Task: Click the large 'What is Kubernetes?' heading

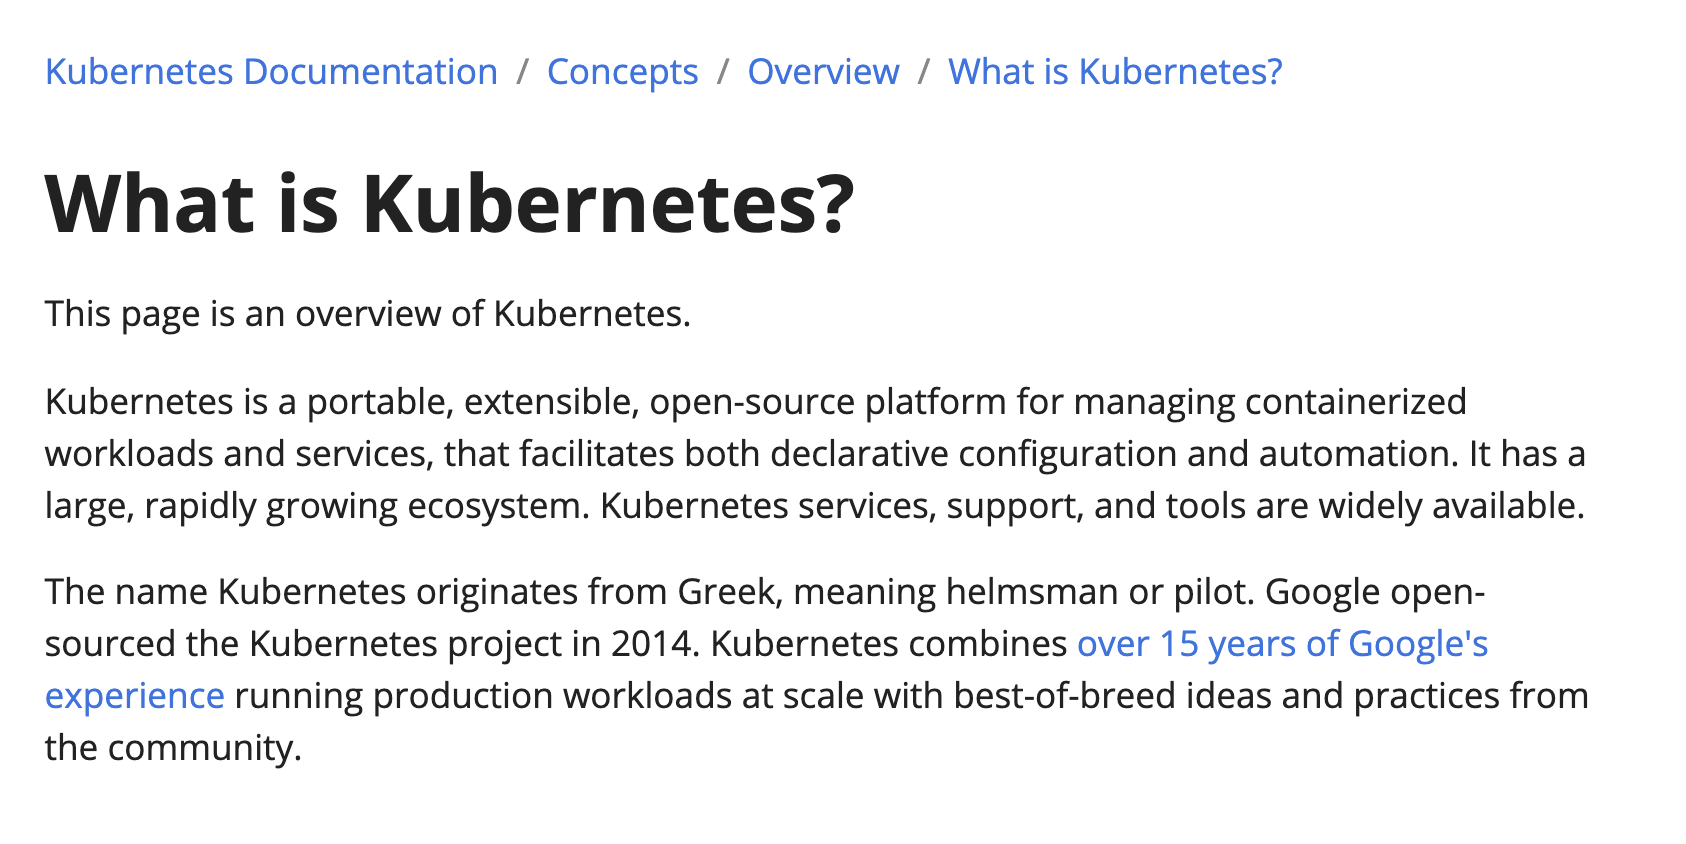Action: pos(450,204)
